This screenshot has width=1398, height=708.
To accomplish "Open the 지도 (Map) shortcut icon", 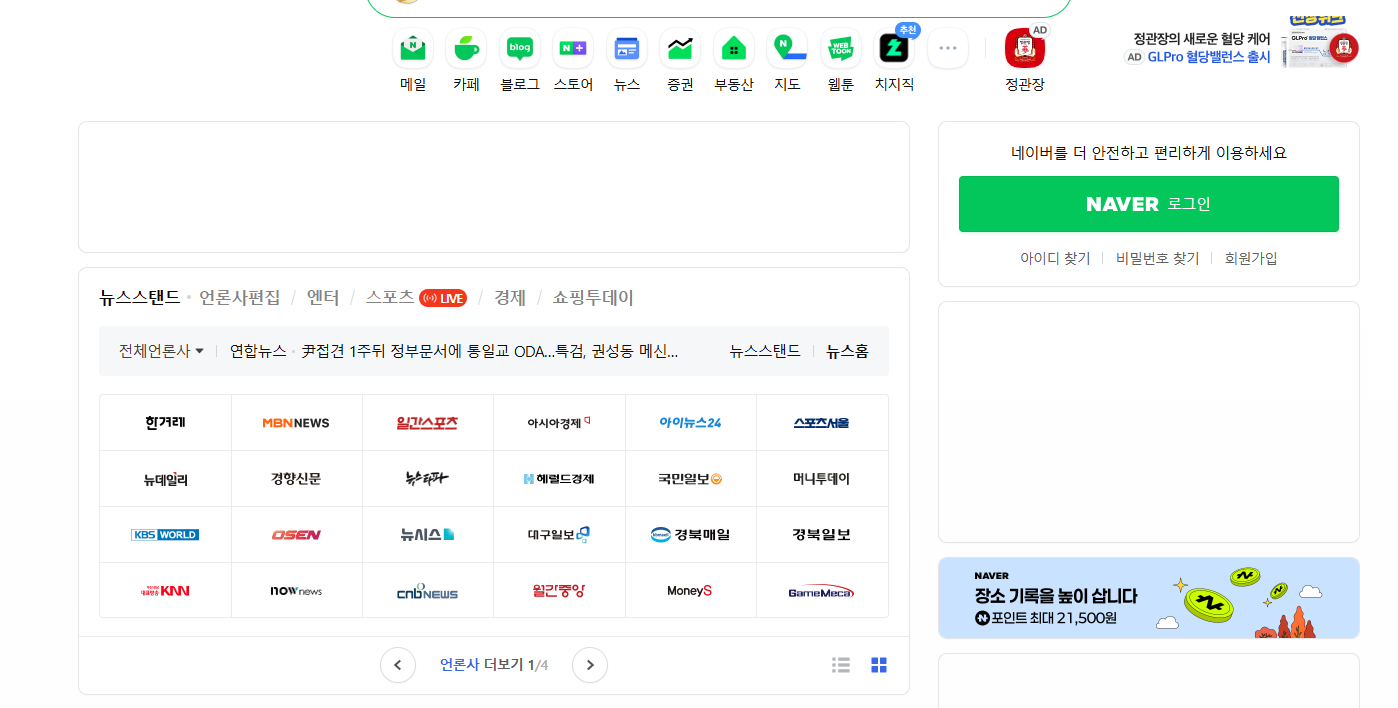I will point(787,48).
